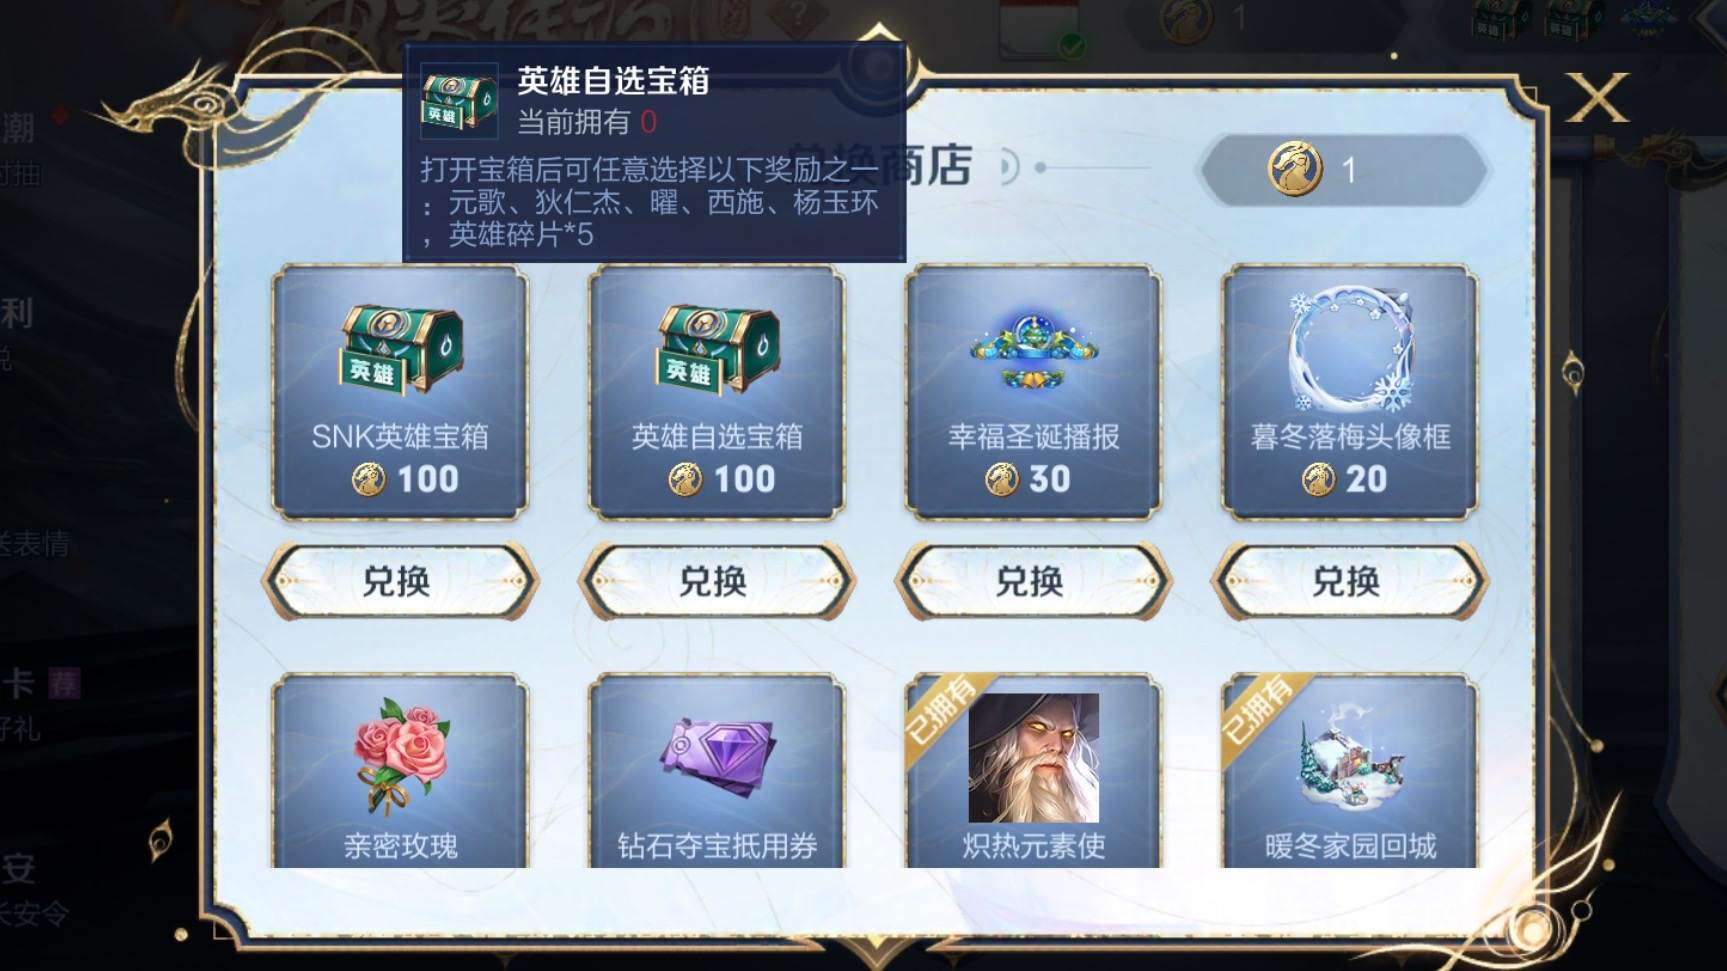Viewport: 1727px width, 971px height.
Task: Tap the gold coin currency icon
Action: [1295, 169]
